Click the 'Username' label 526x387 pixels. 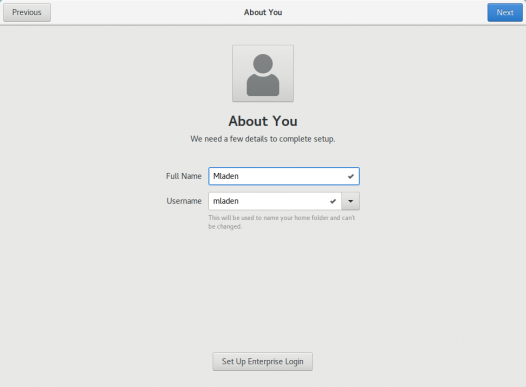[x=184, y=201]
